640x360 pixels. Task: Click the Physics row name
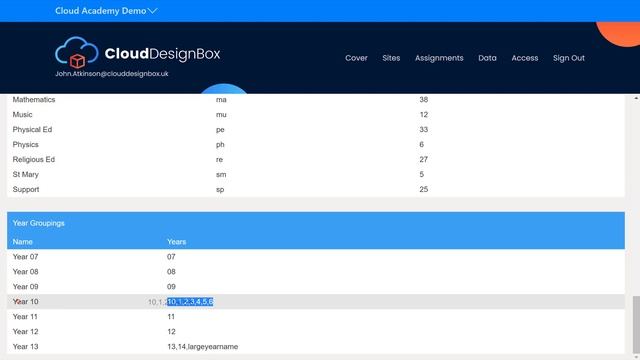(x=25, y=144)
